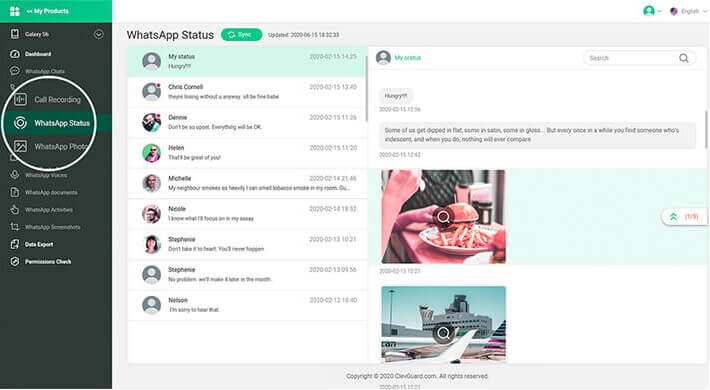The image size is (710, 390).
Task: Click the status detail pane scrollbar
Action: 705,129
